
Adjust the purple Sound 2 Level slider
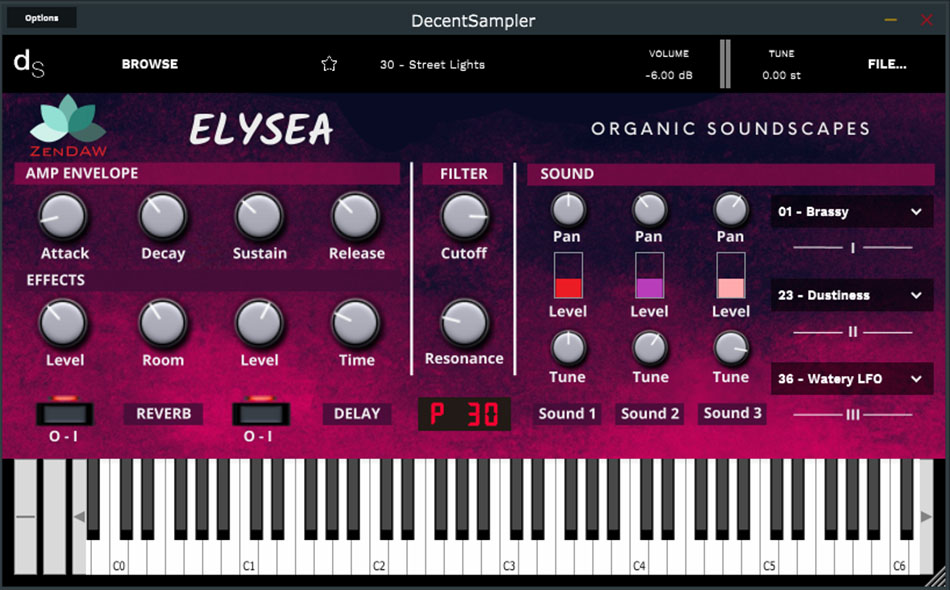coord(649,276)
